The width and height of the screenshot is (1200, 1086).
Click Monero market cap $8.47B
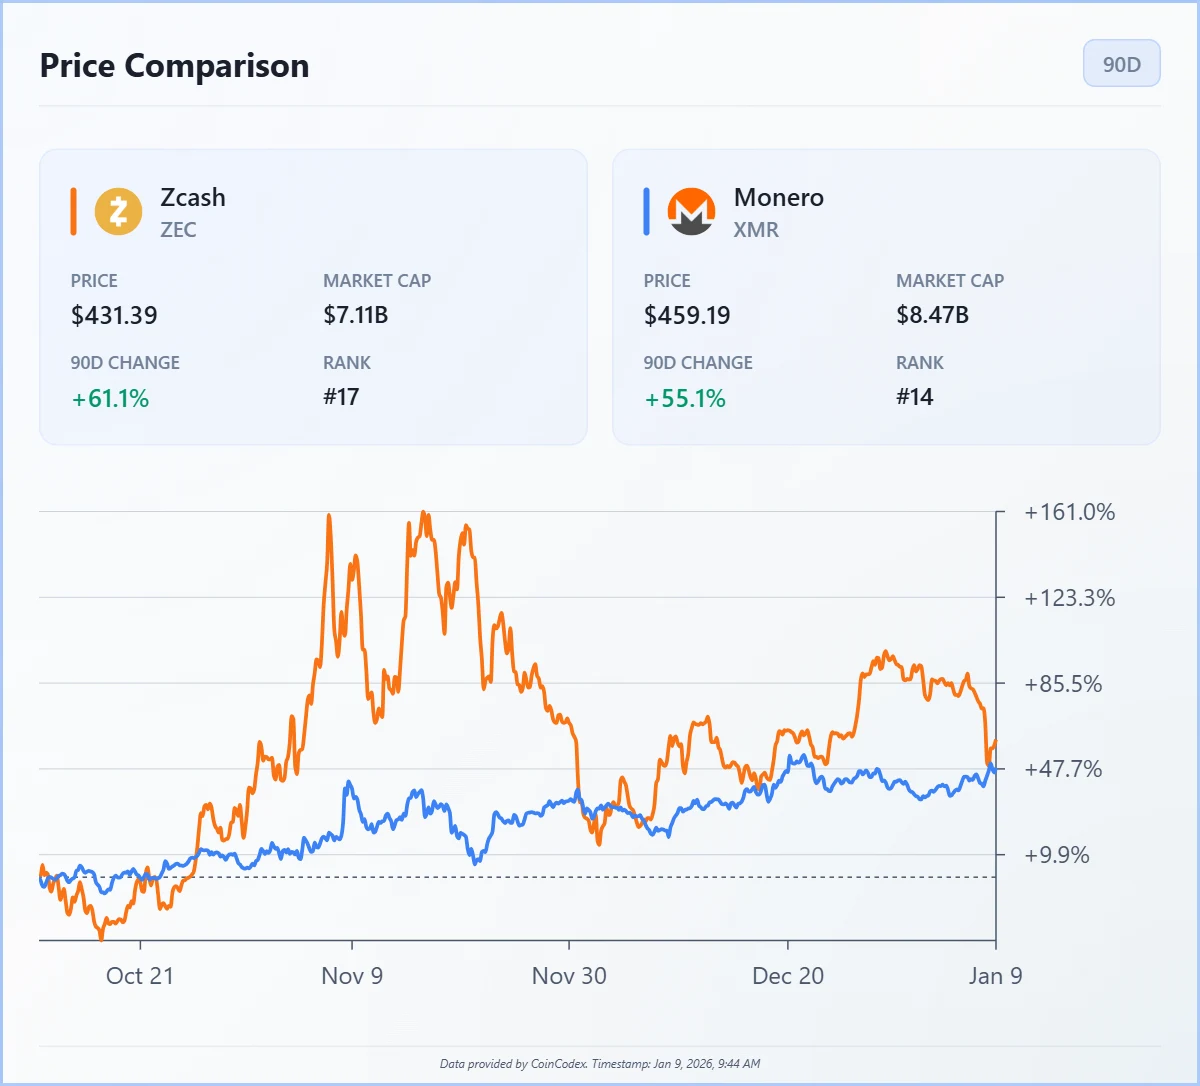pyautogui.click(x=932, y=315)
